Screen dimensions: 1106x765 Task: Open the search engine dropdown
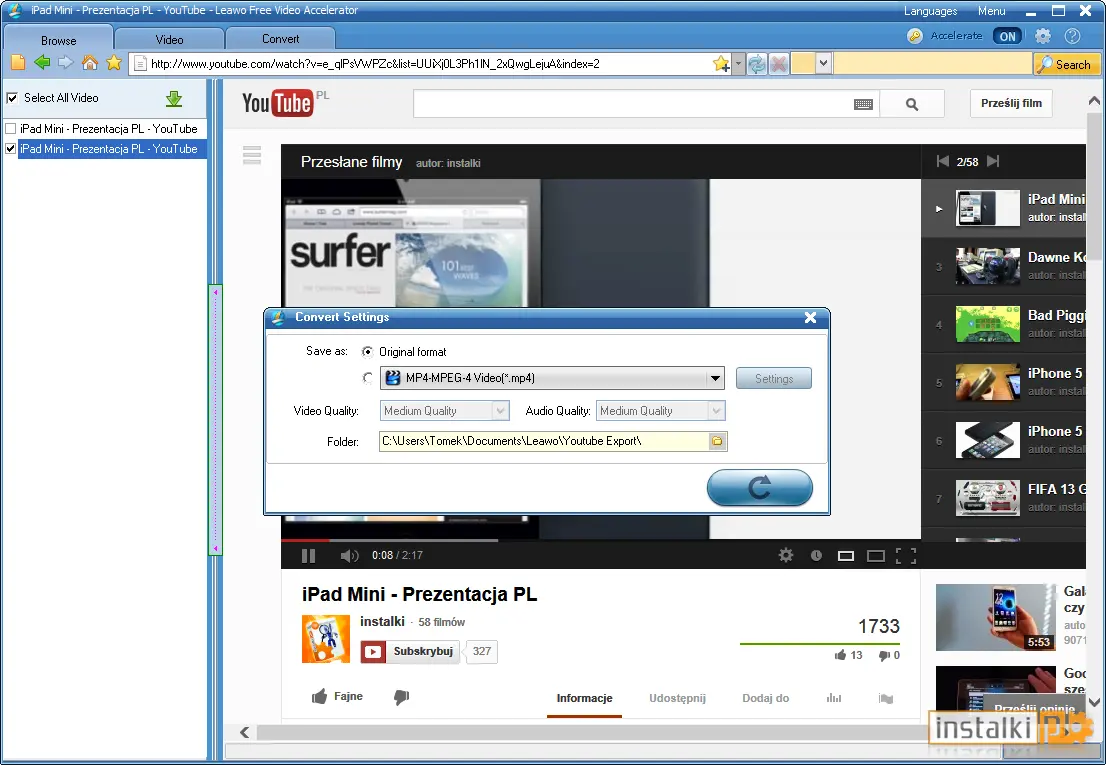[x=822, y=64]
